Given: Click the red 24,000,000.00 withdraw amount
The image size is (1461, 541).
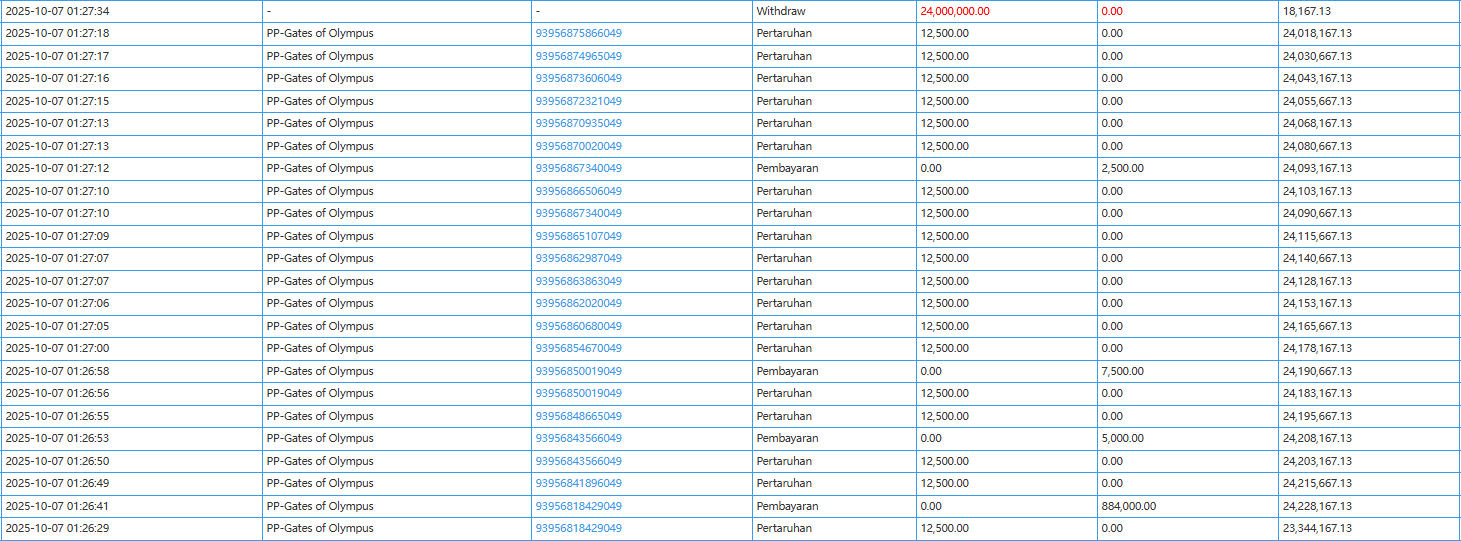Looking at the screenshot, I should pos(954,11).
